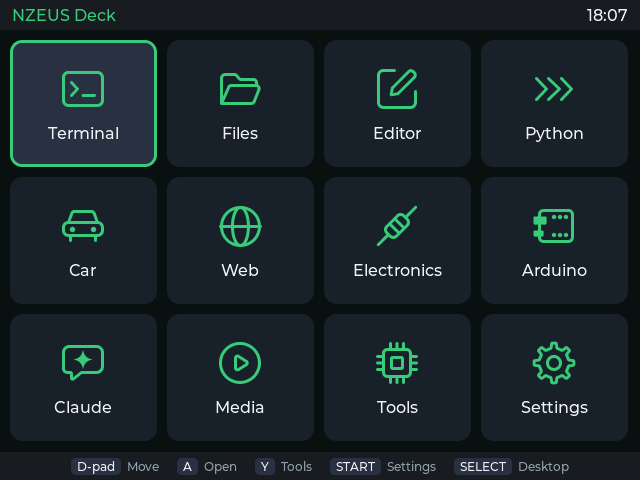
Task: Open the Settings gear icon
Action: point(554,363)
